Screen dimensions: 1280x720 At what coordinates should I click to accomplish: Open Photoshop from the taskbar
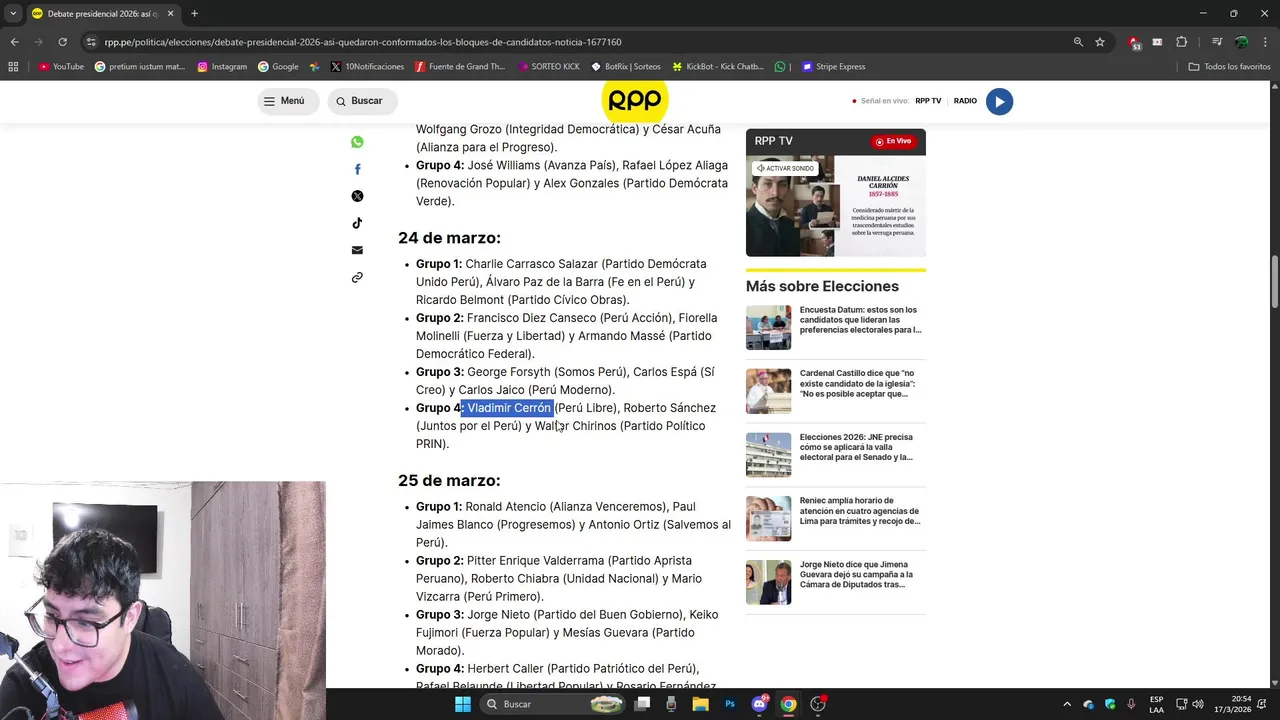pyautogui.click(x=730, y=704)
